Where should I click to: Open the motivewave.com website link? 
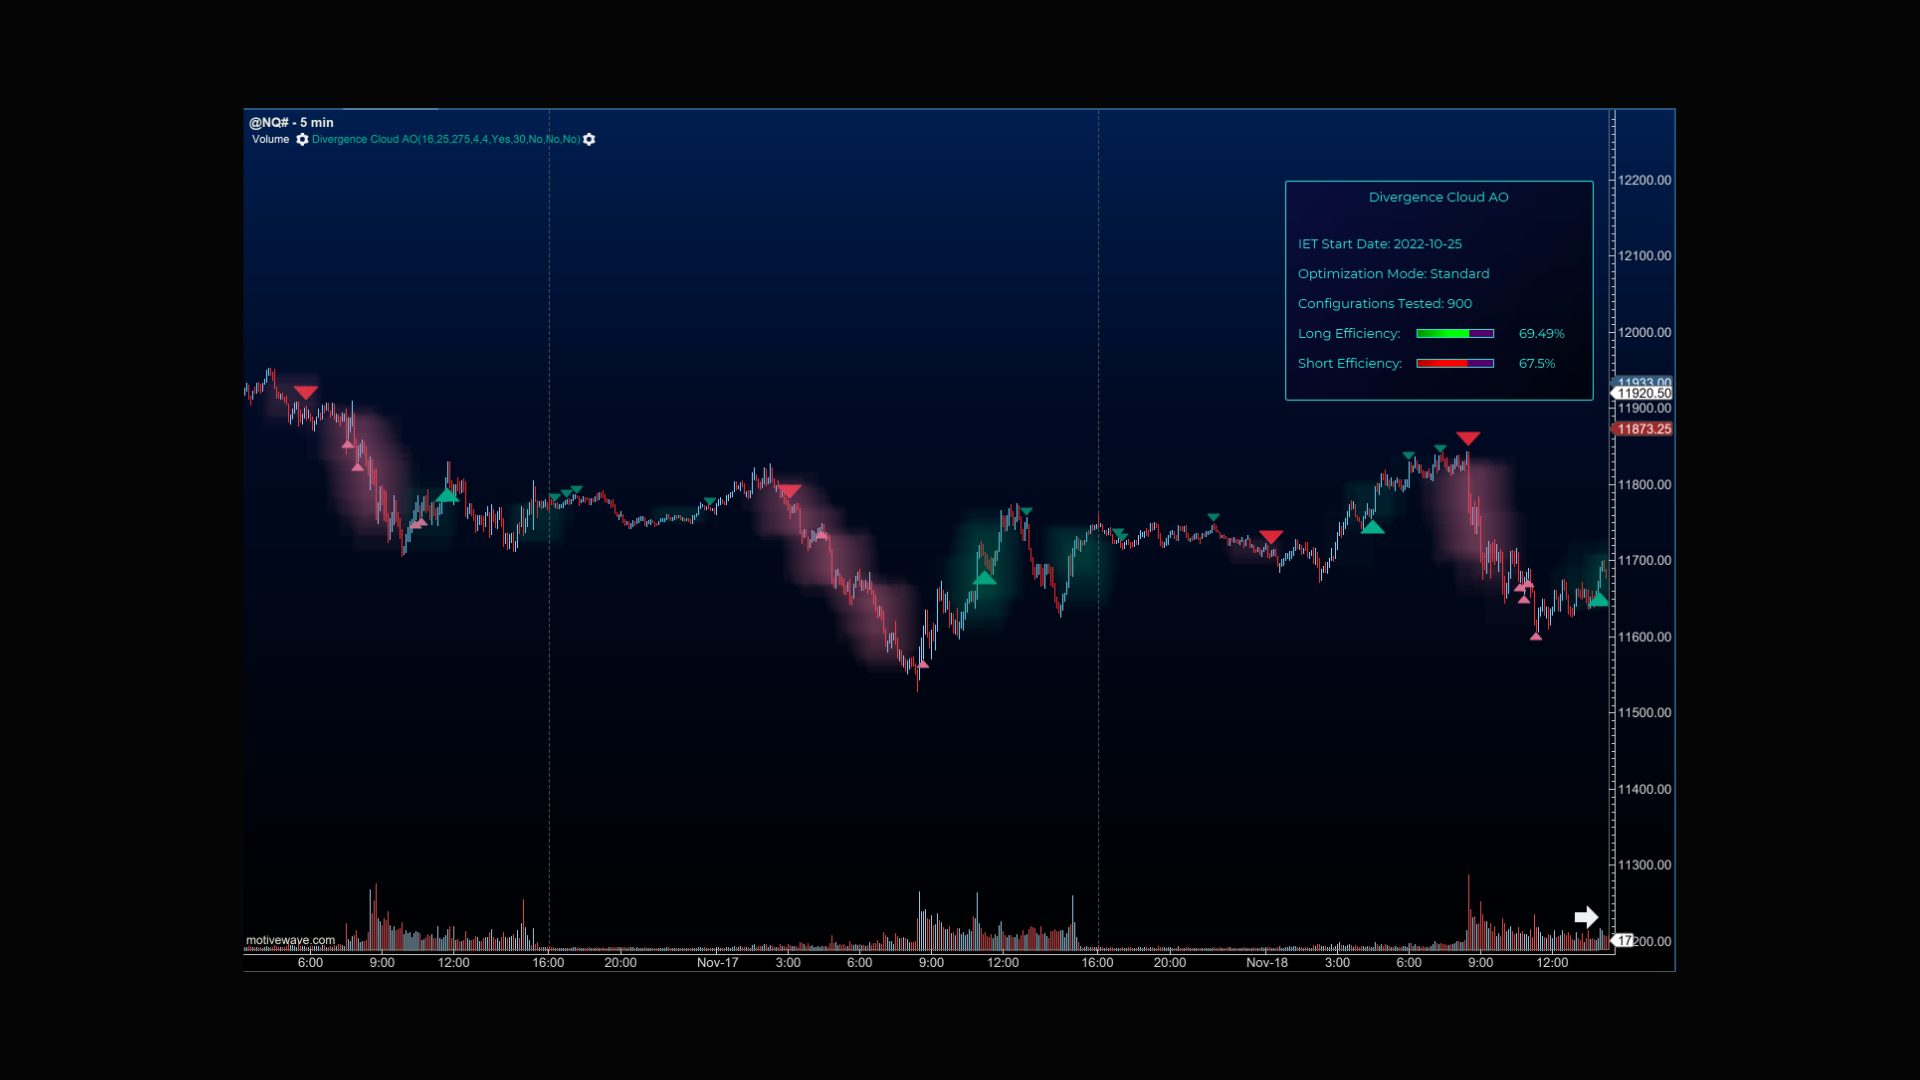coord(291,940)
